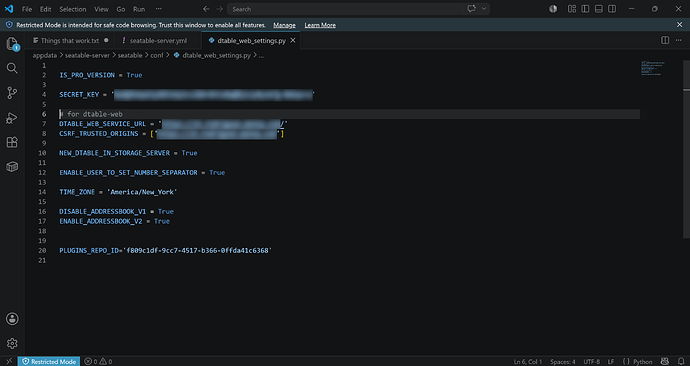690x366 pixels.
Task: Expand dtable_web_settings.py breadcrumb item
Action: 212,55
